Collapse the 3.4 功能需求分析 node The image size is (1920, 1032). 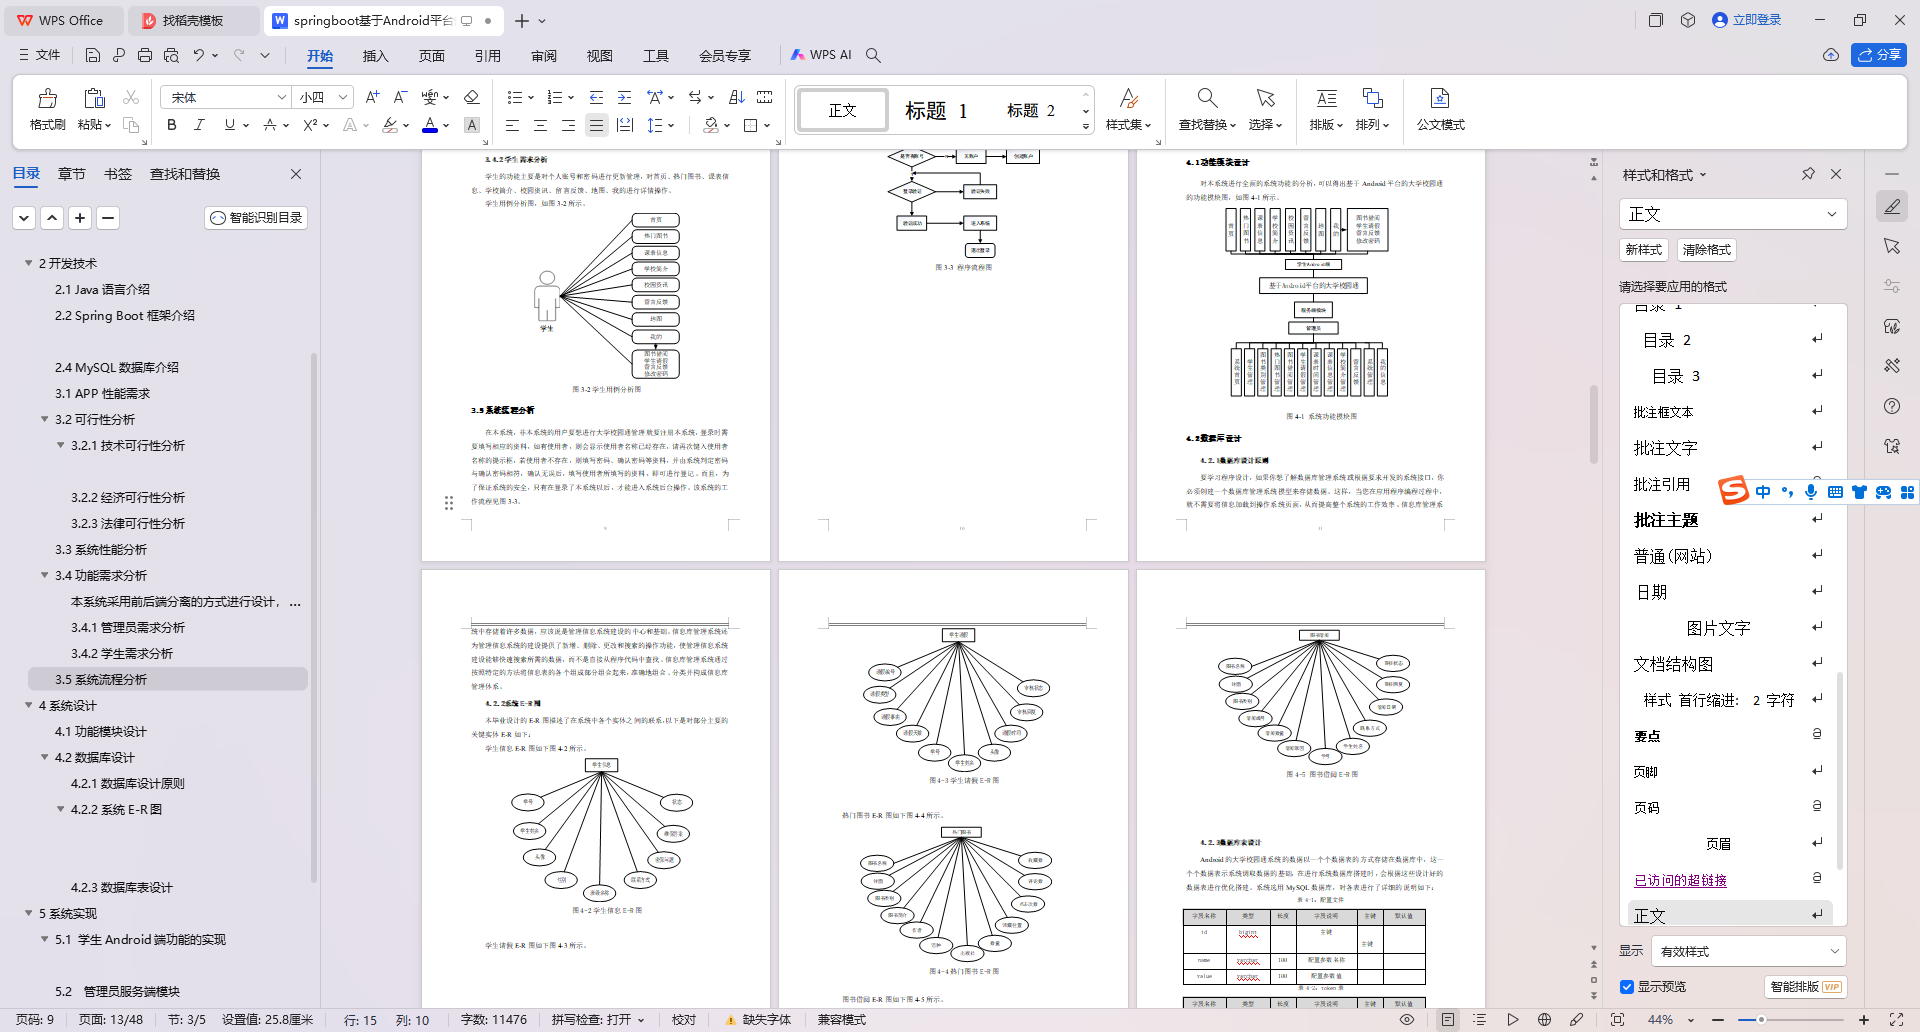[x=44, y=575]
